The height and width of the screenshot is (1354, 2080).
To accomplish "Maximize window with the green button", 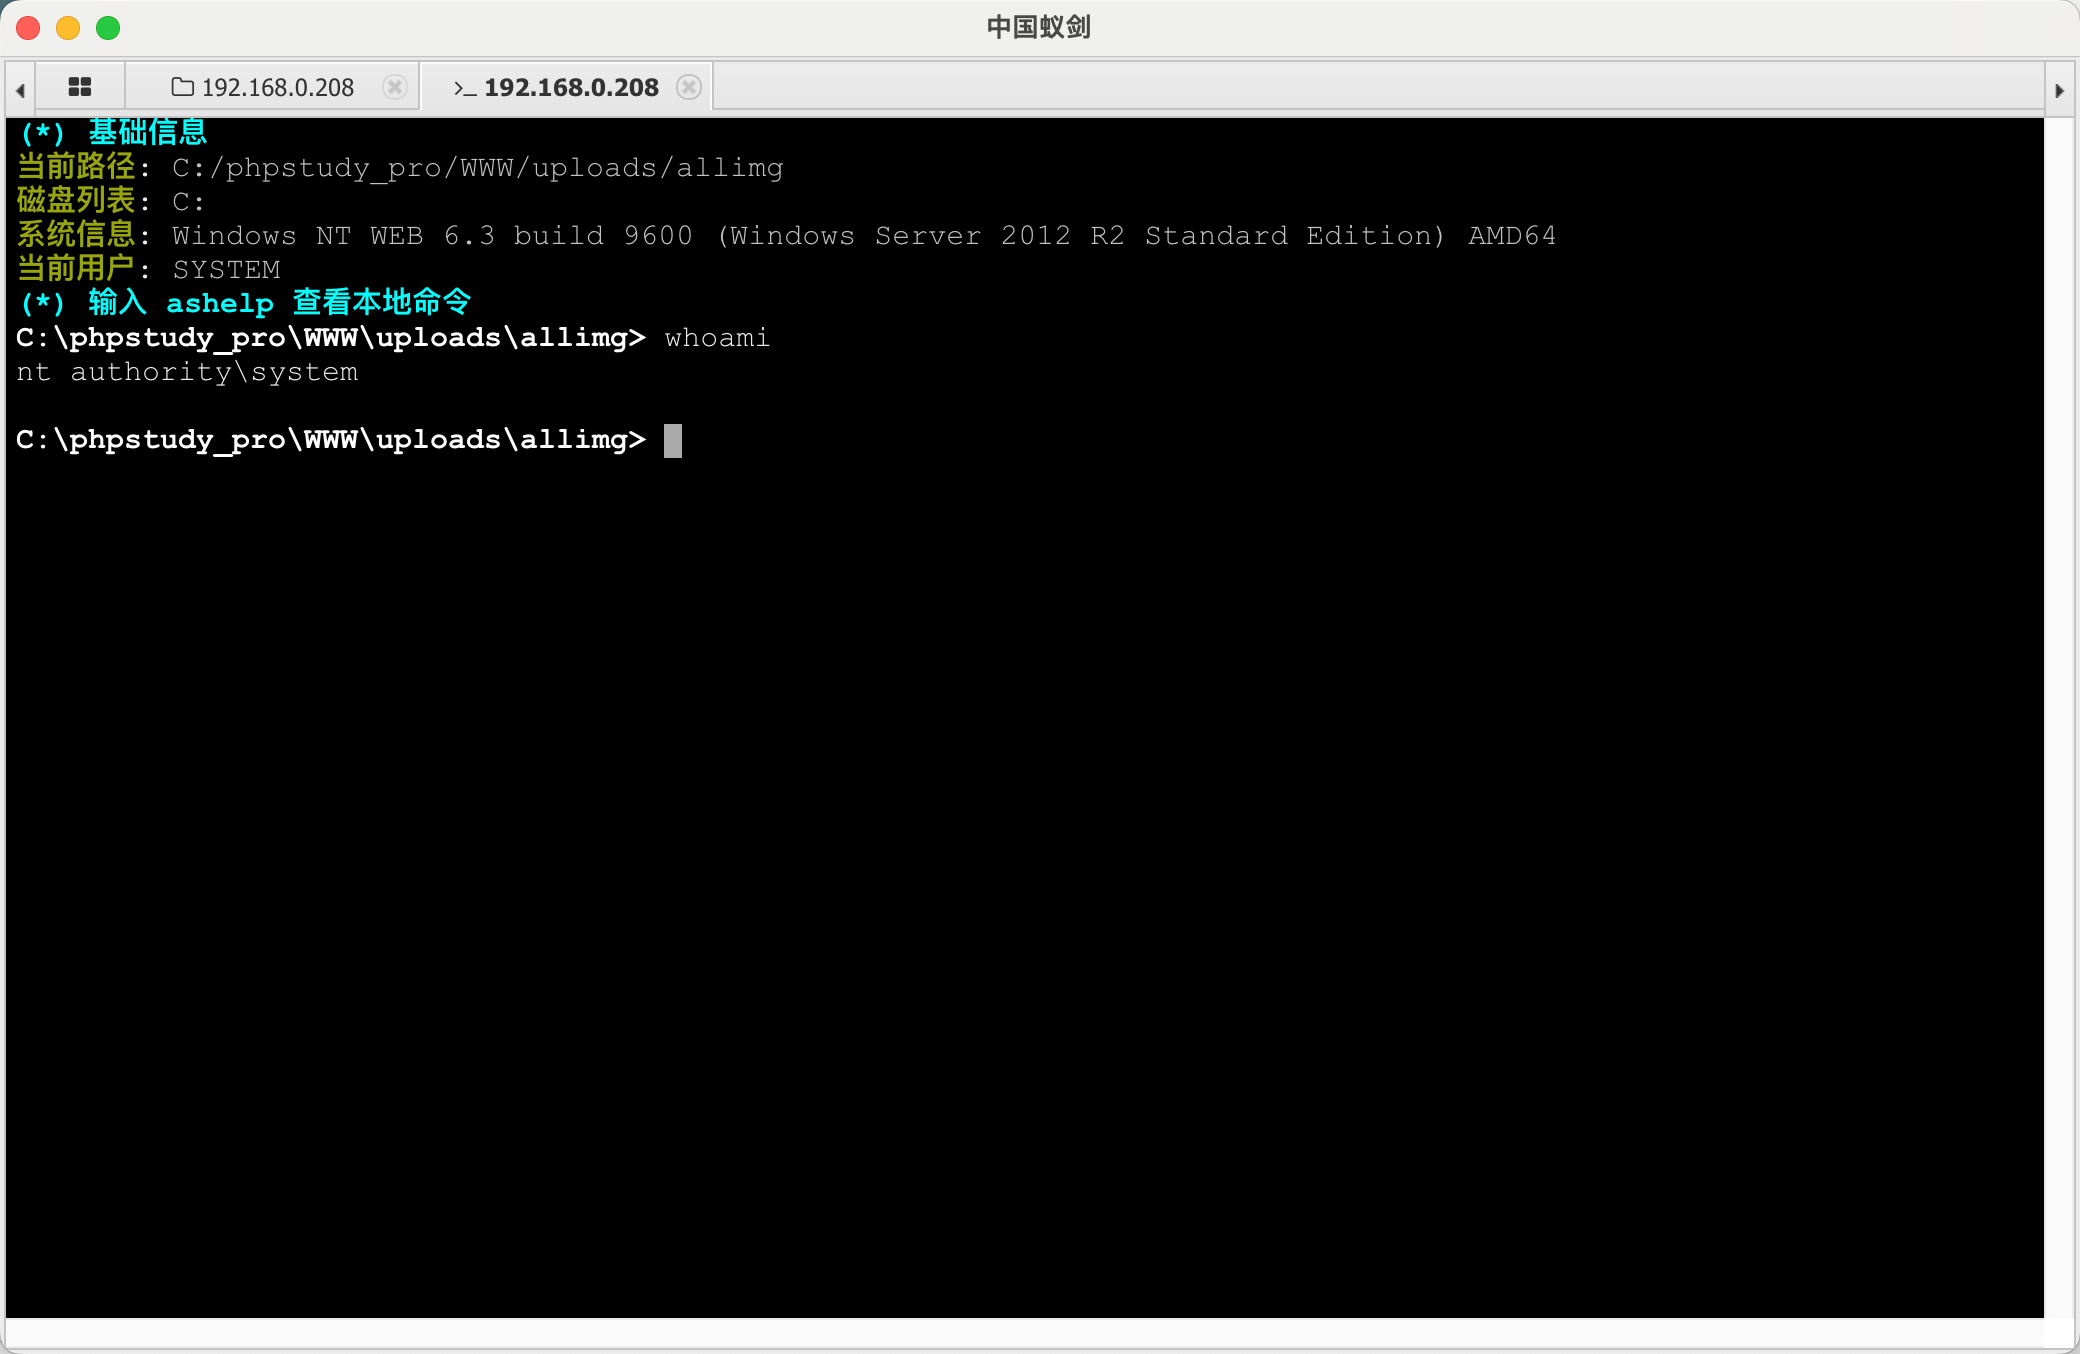I will (108, 28).
